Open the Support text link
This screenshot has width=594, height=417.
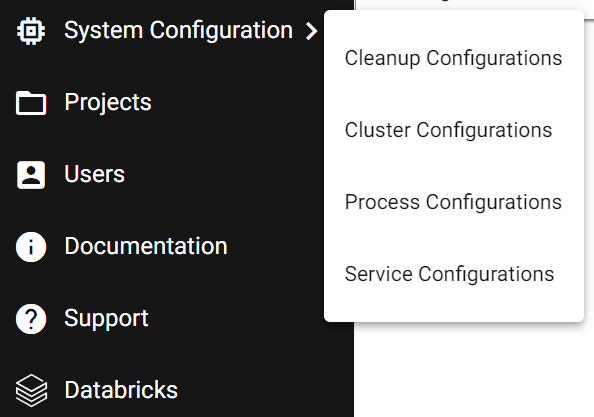[106, 318]
